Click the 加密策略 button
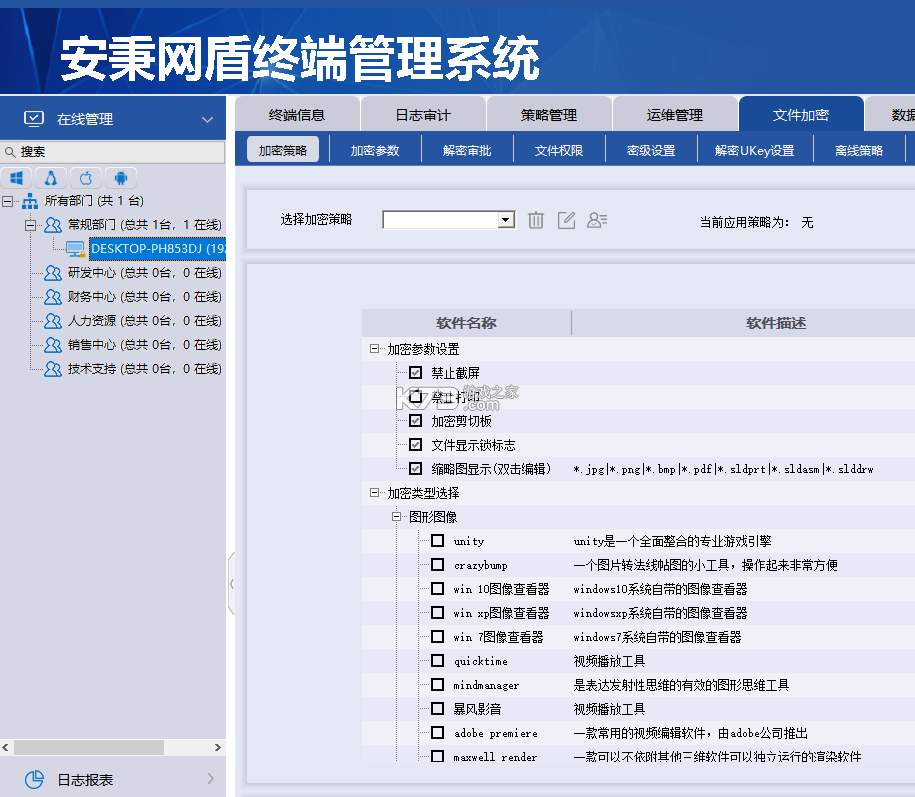The image size is (915, 797). click(x=283, y=150)
